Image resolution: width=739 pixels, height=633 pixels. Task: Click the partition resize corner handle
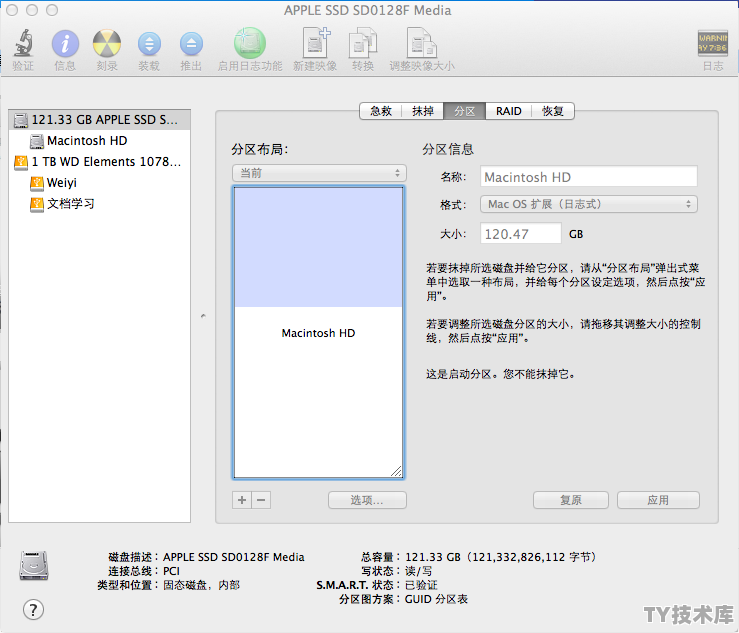tap(397, 471)
